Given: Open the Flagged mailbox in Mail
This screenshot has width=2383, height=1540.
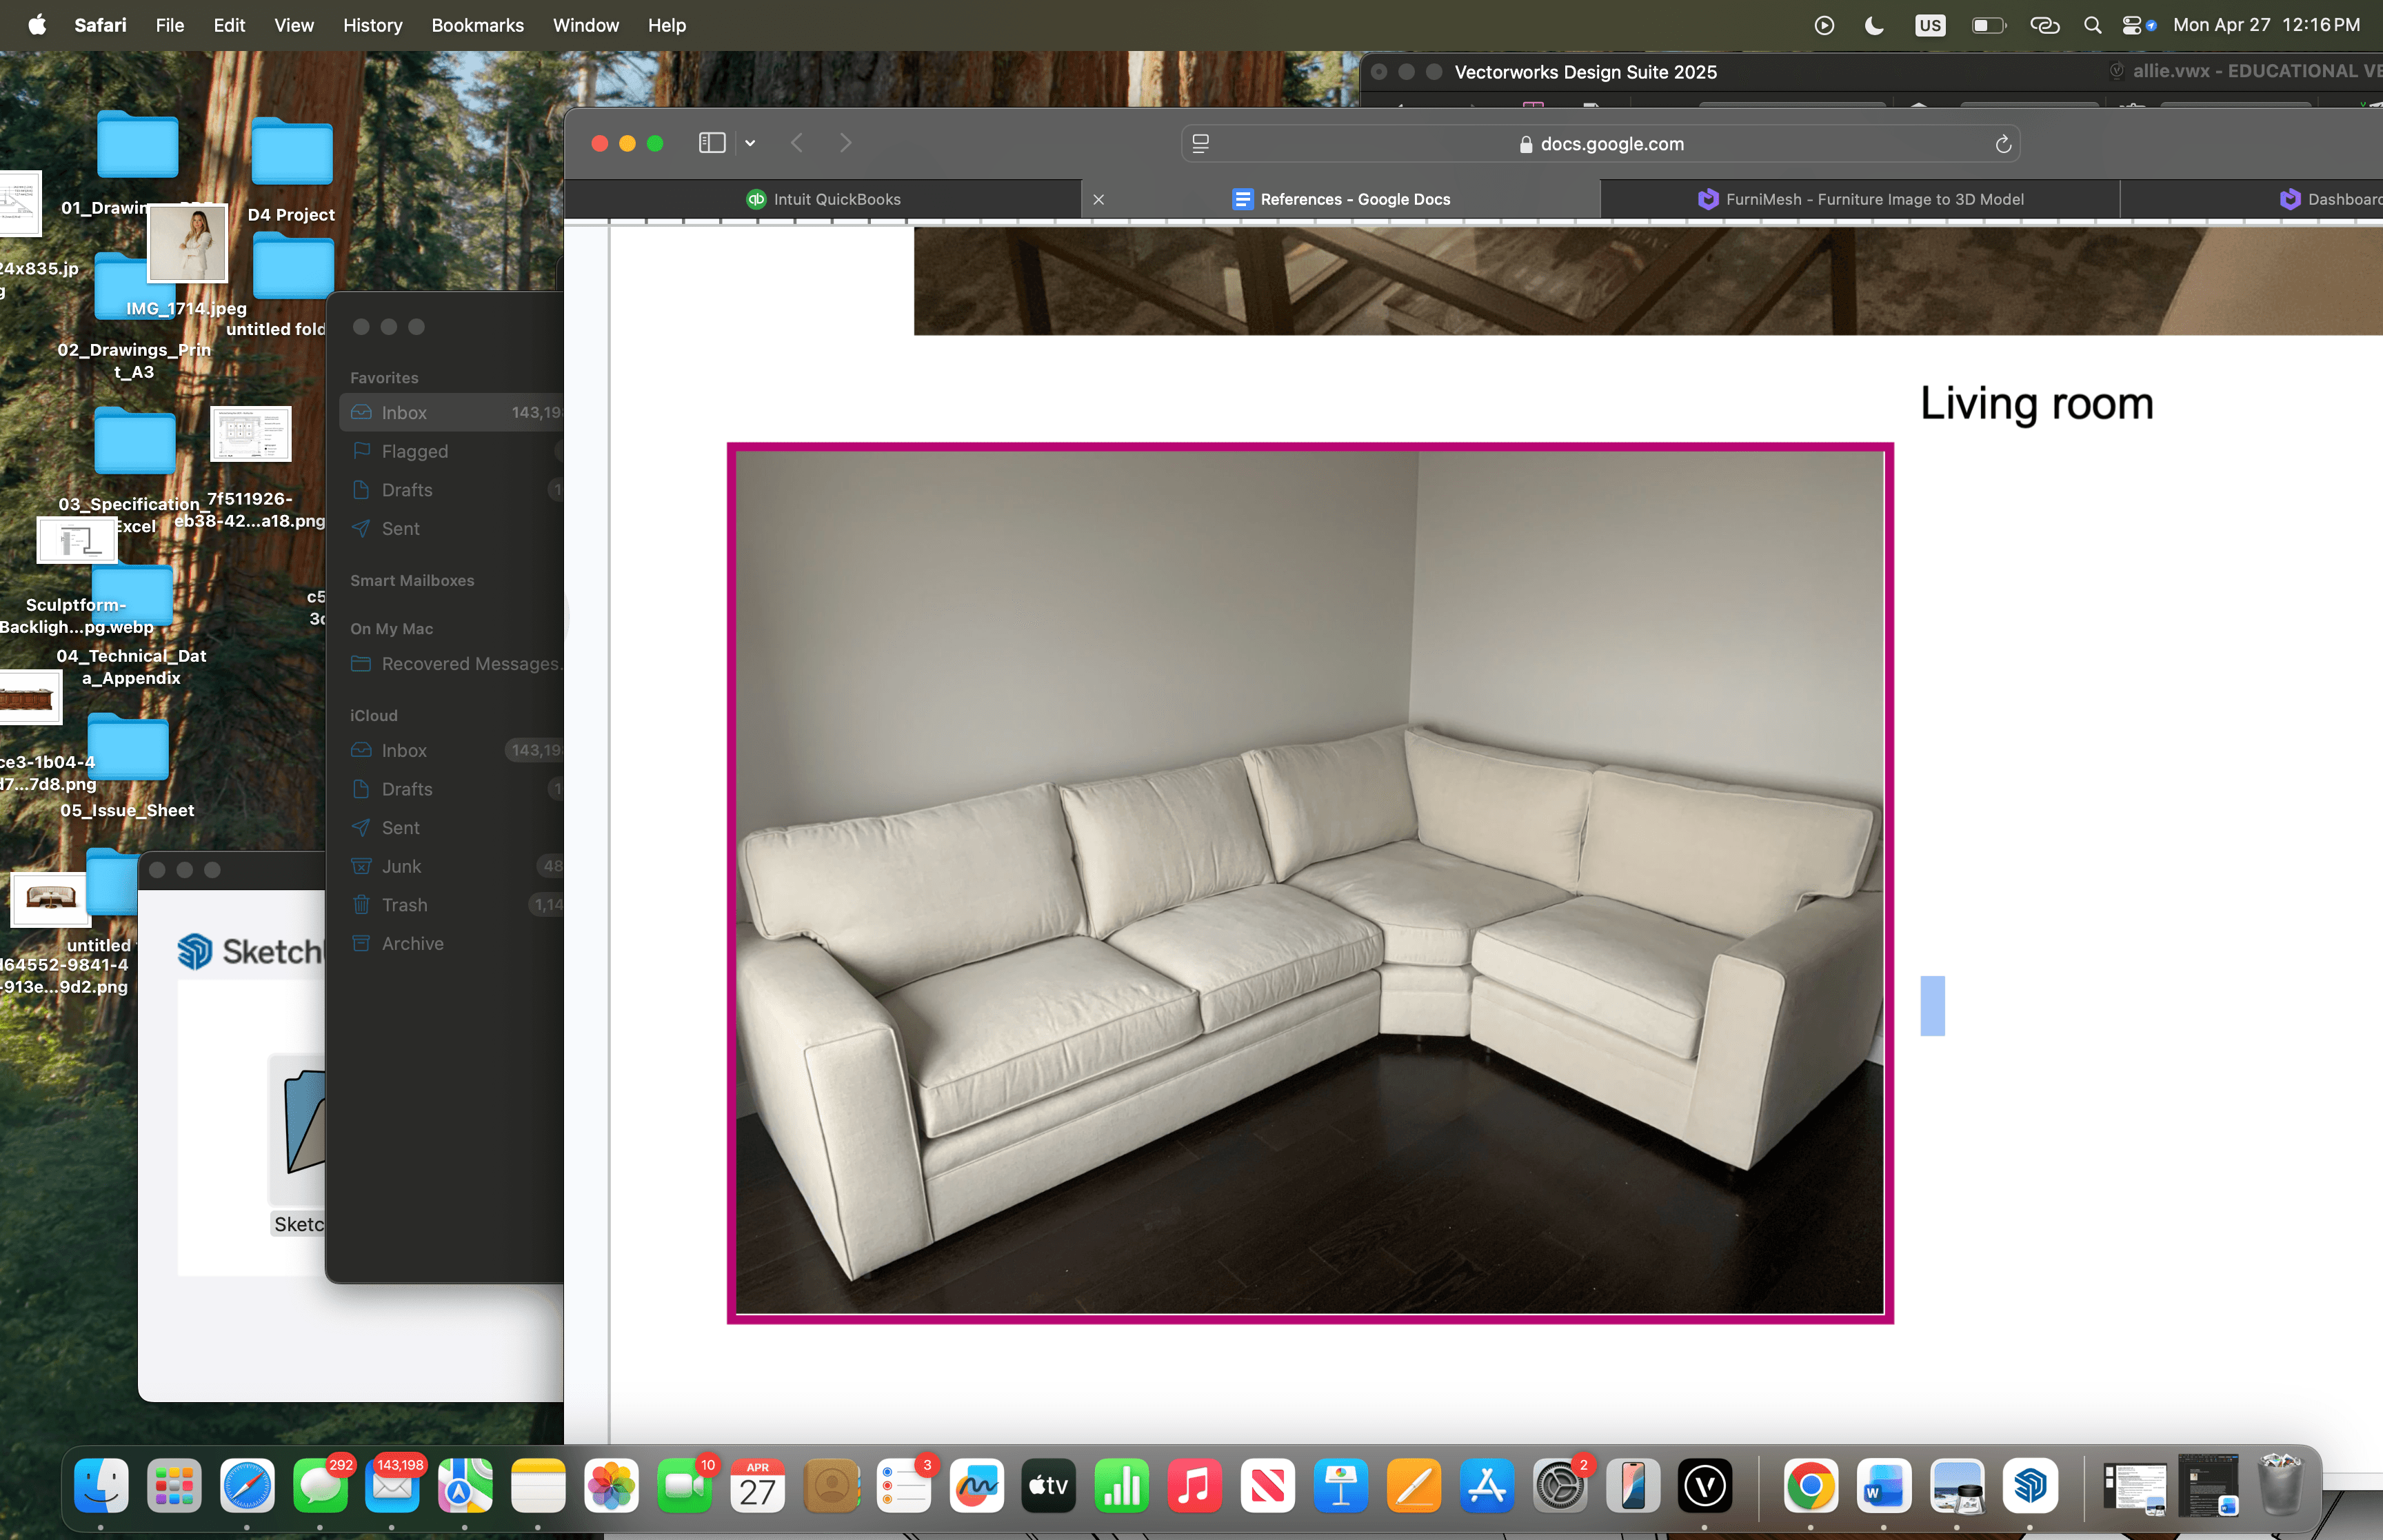Looking at the screenshot, I should [x=451, y=451].
